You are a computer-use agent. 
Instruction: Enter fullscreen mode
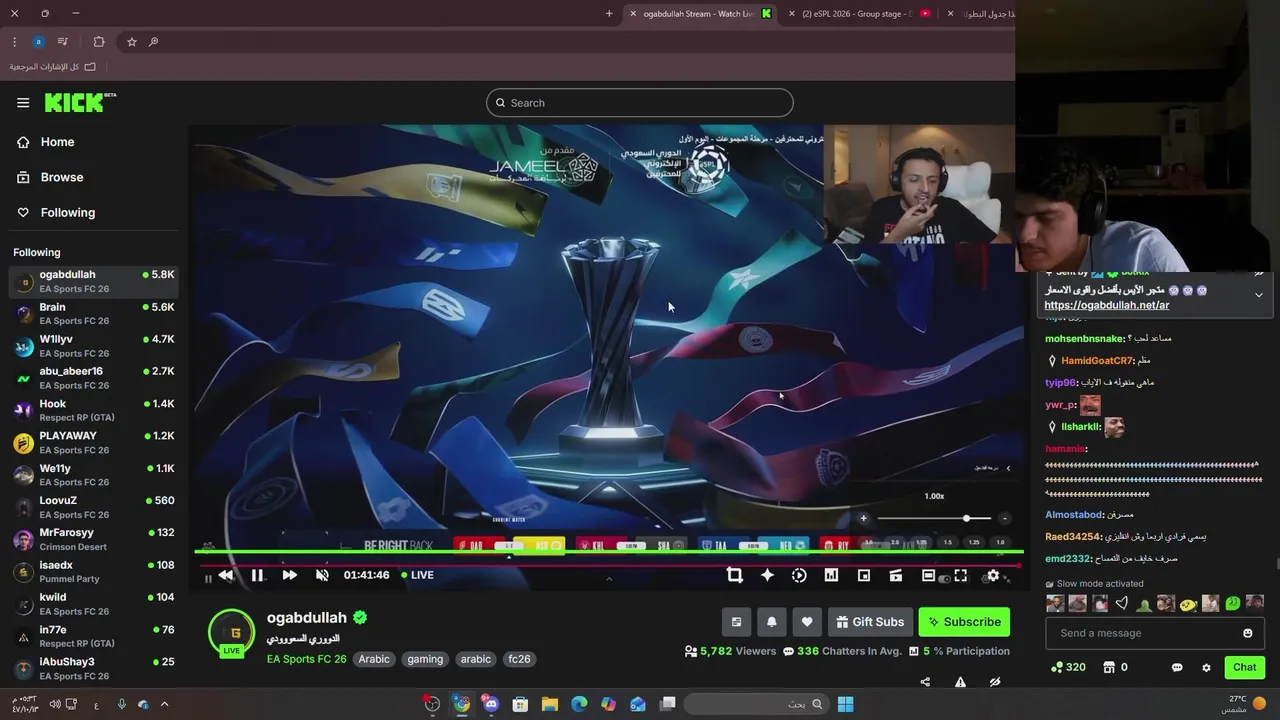[x=960, y=575]
